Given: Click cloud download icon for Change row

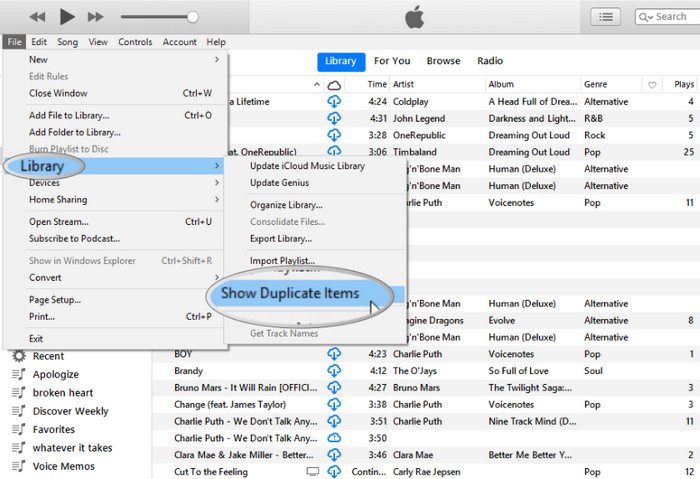Looking at the screenshot, I should [334, 404].
